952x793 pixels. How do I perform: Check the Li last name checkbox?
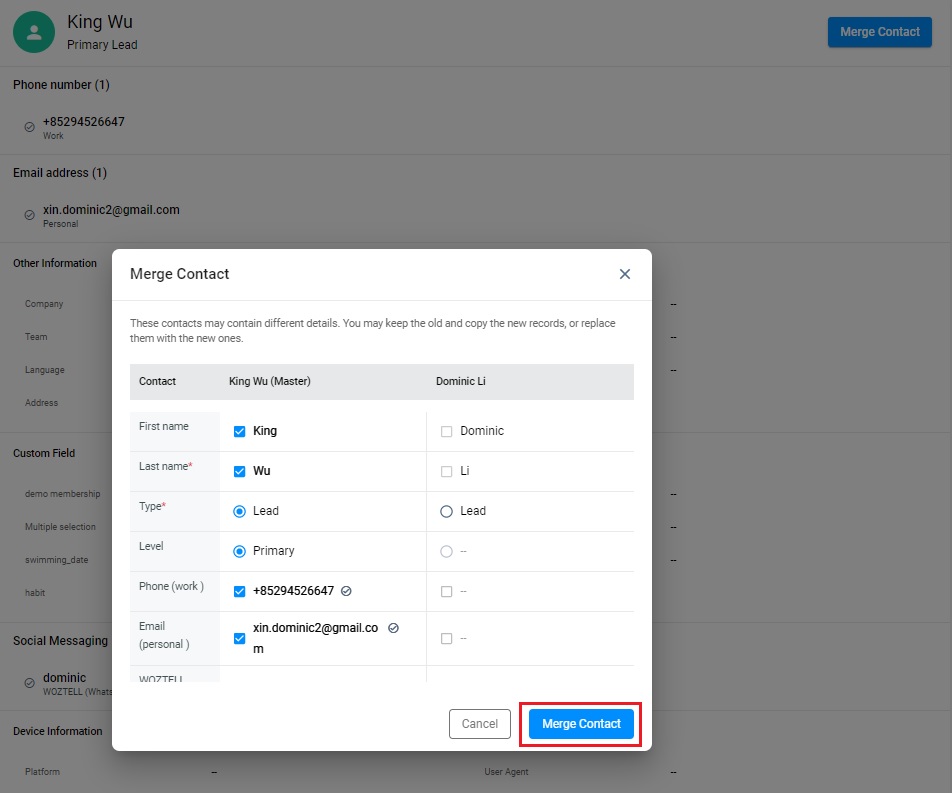(x=447, y=471)
